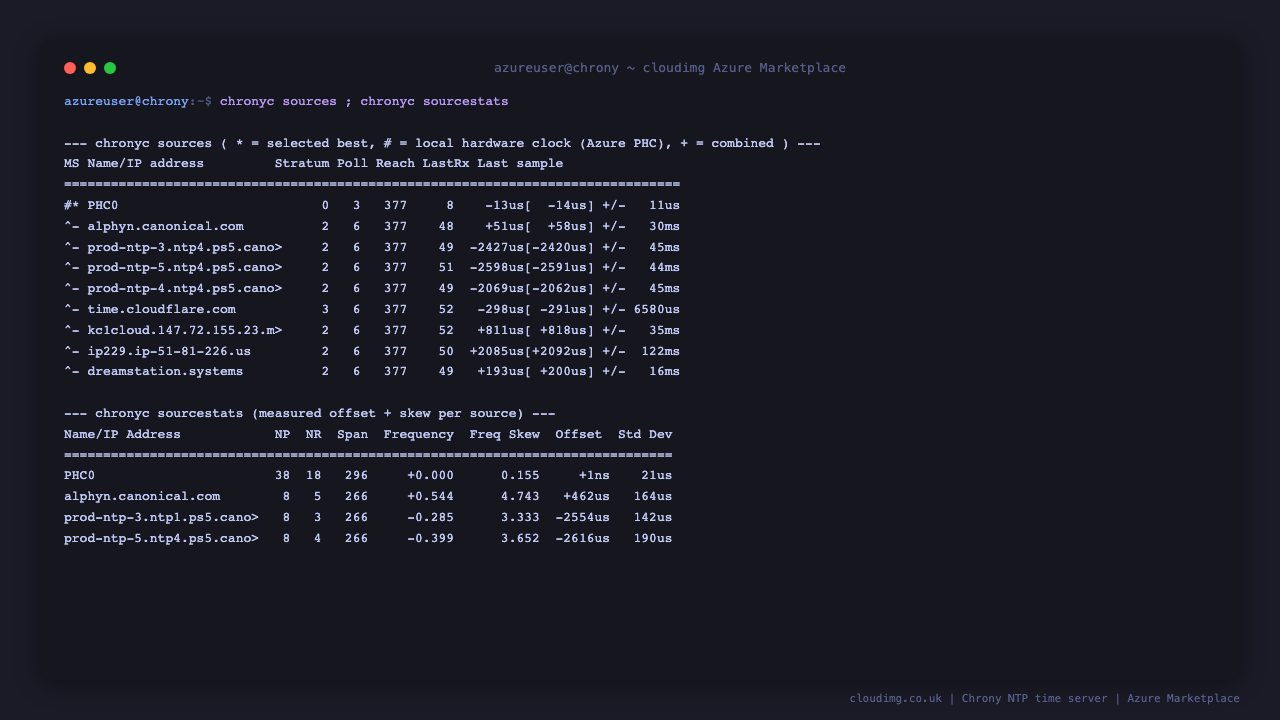Click the cloudimg.co.uk footer caption
The image size is (1280, 720).
[x=1044, y=698]
